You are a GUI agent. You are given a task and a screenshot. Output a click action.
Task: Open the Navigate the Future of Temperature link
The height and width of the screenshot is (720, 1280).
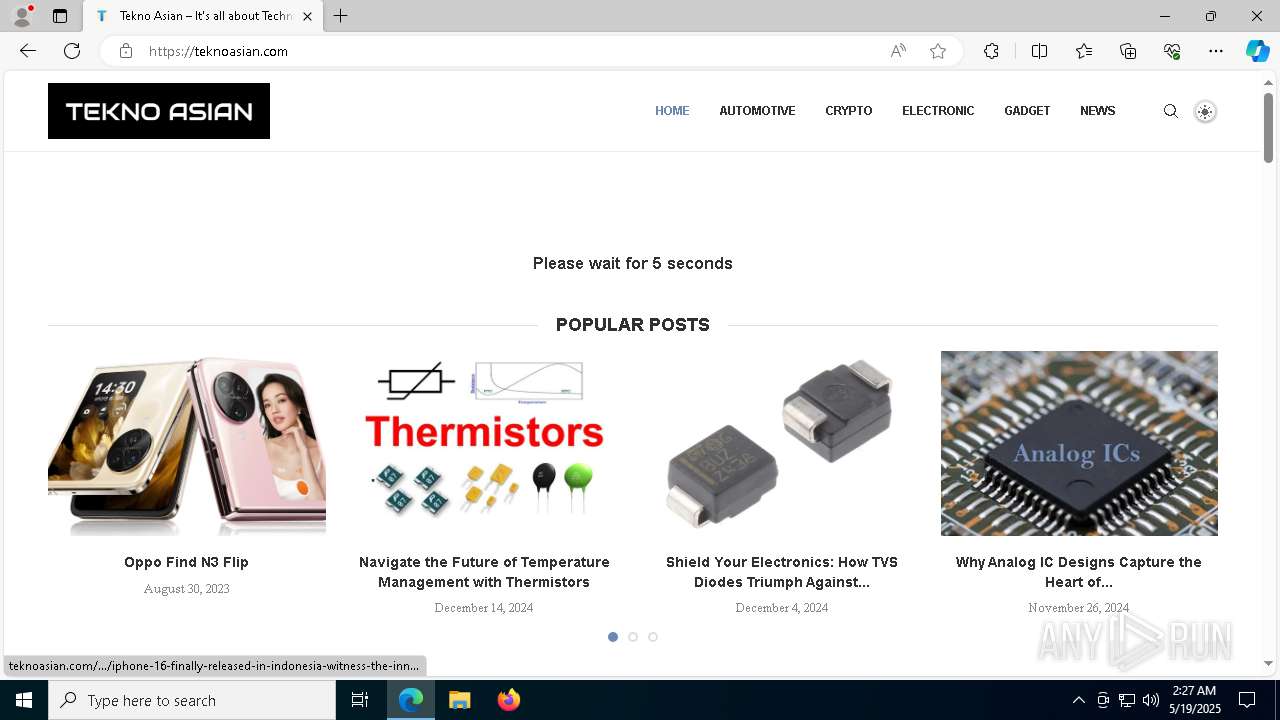coord(484,572)
